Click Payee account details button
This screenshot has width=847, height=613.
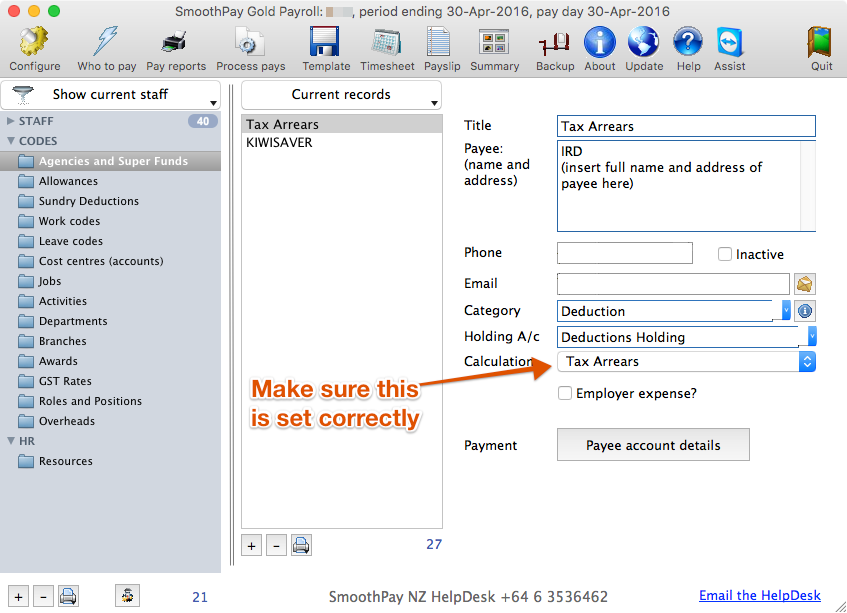coord(653,445)
